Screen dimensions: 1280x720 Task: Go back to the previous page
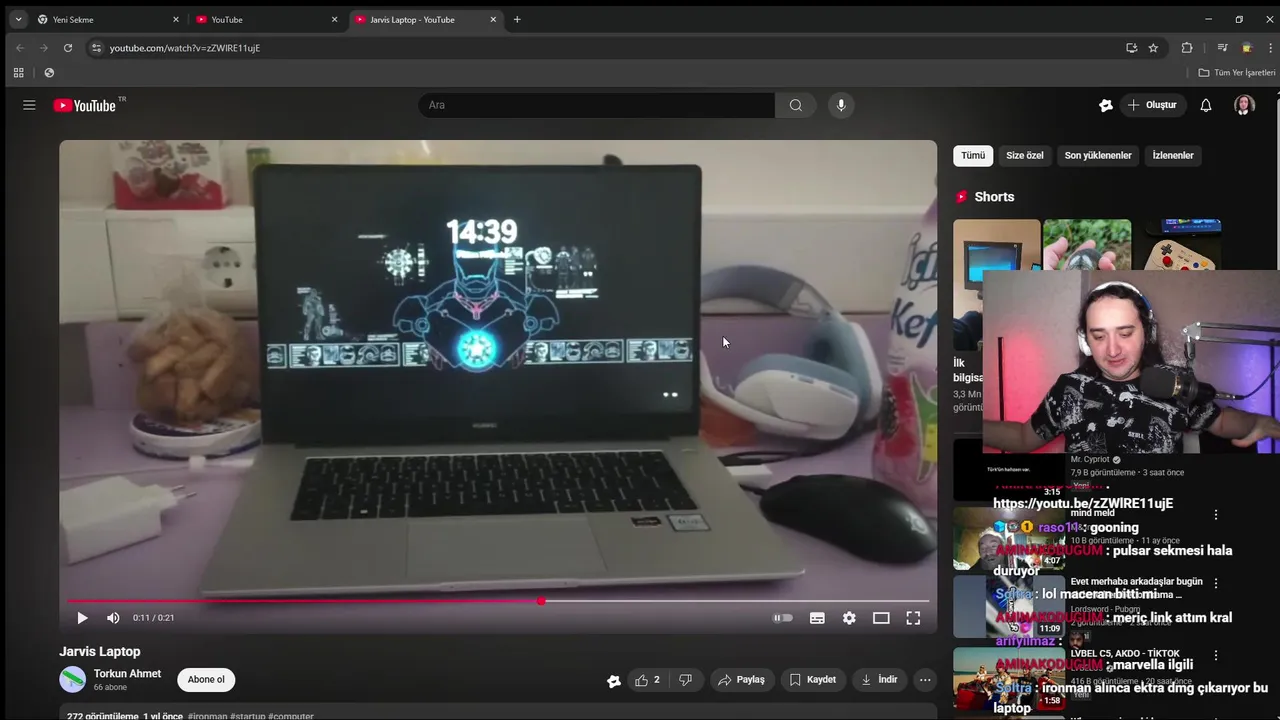(19, 48)
